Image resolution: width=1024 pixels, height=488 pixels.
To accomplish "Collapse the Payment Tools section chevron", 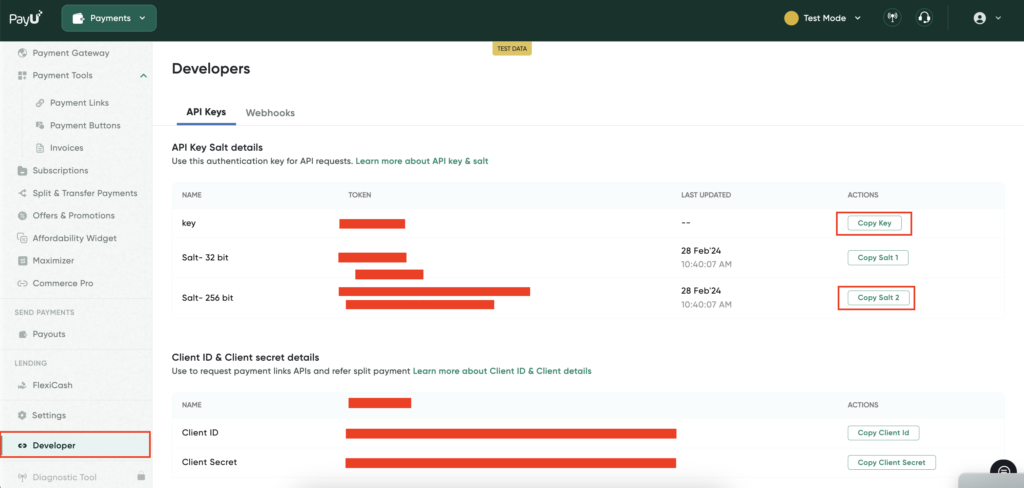I will (143, 76).
